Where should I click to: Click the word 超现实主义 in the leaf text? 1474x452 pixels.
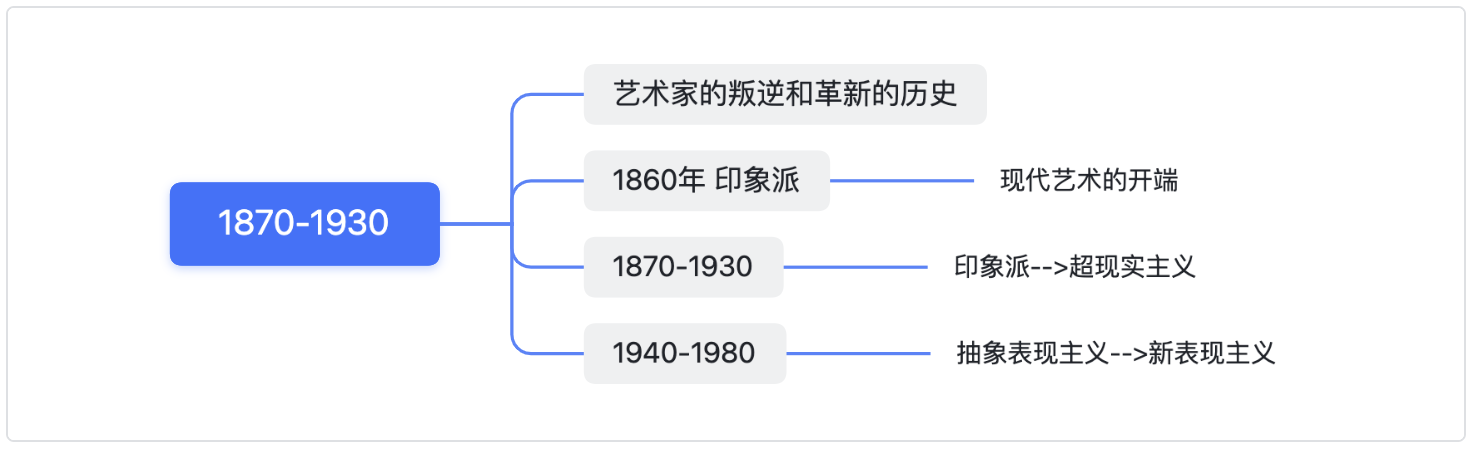(x=1132, y=267)
